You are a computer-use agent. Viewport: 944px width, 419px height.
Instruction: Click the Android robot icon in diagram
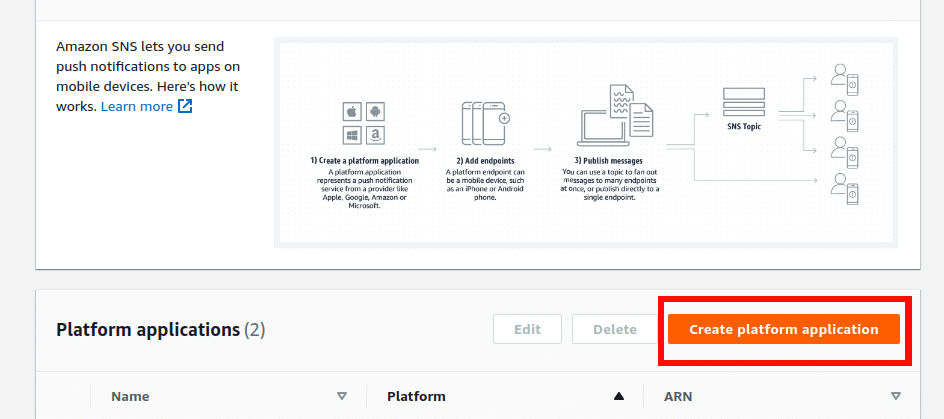click(x=375, y=111)
